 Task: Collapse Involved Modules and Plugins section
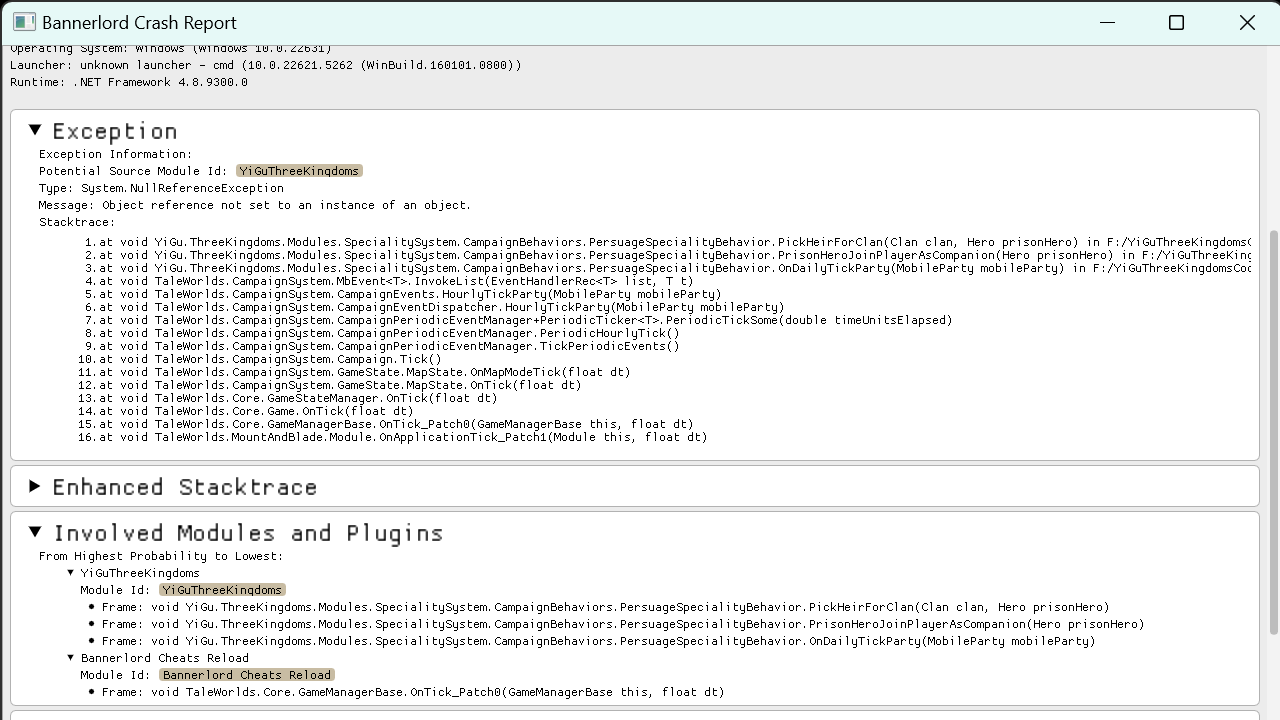click(x=35, y=532)
